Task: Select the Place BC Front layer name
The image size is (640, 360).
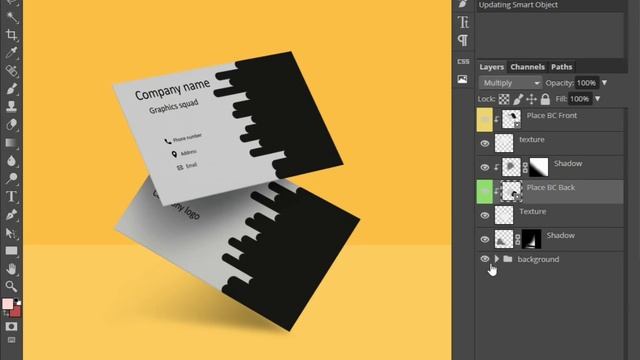Action: tap(551, 116)
